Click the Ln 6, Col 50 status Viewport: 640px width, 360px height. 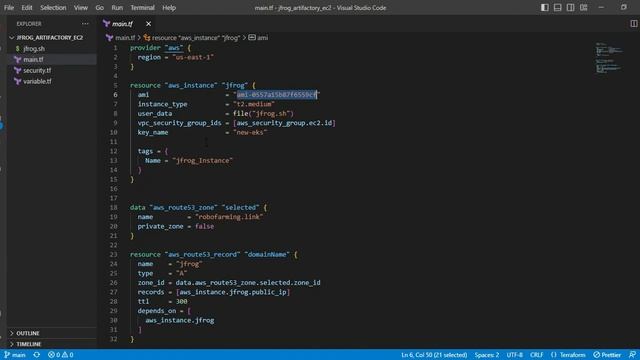(434, 355)
